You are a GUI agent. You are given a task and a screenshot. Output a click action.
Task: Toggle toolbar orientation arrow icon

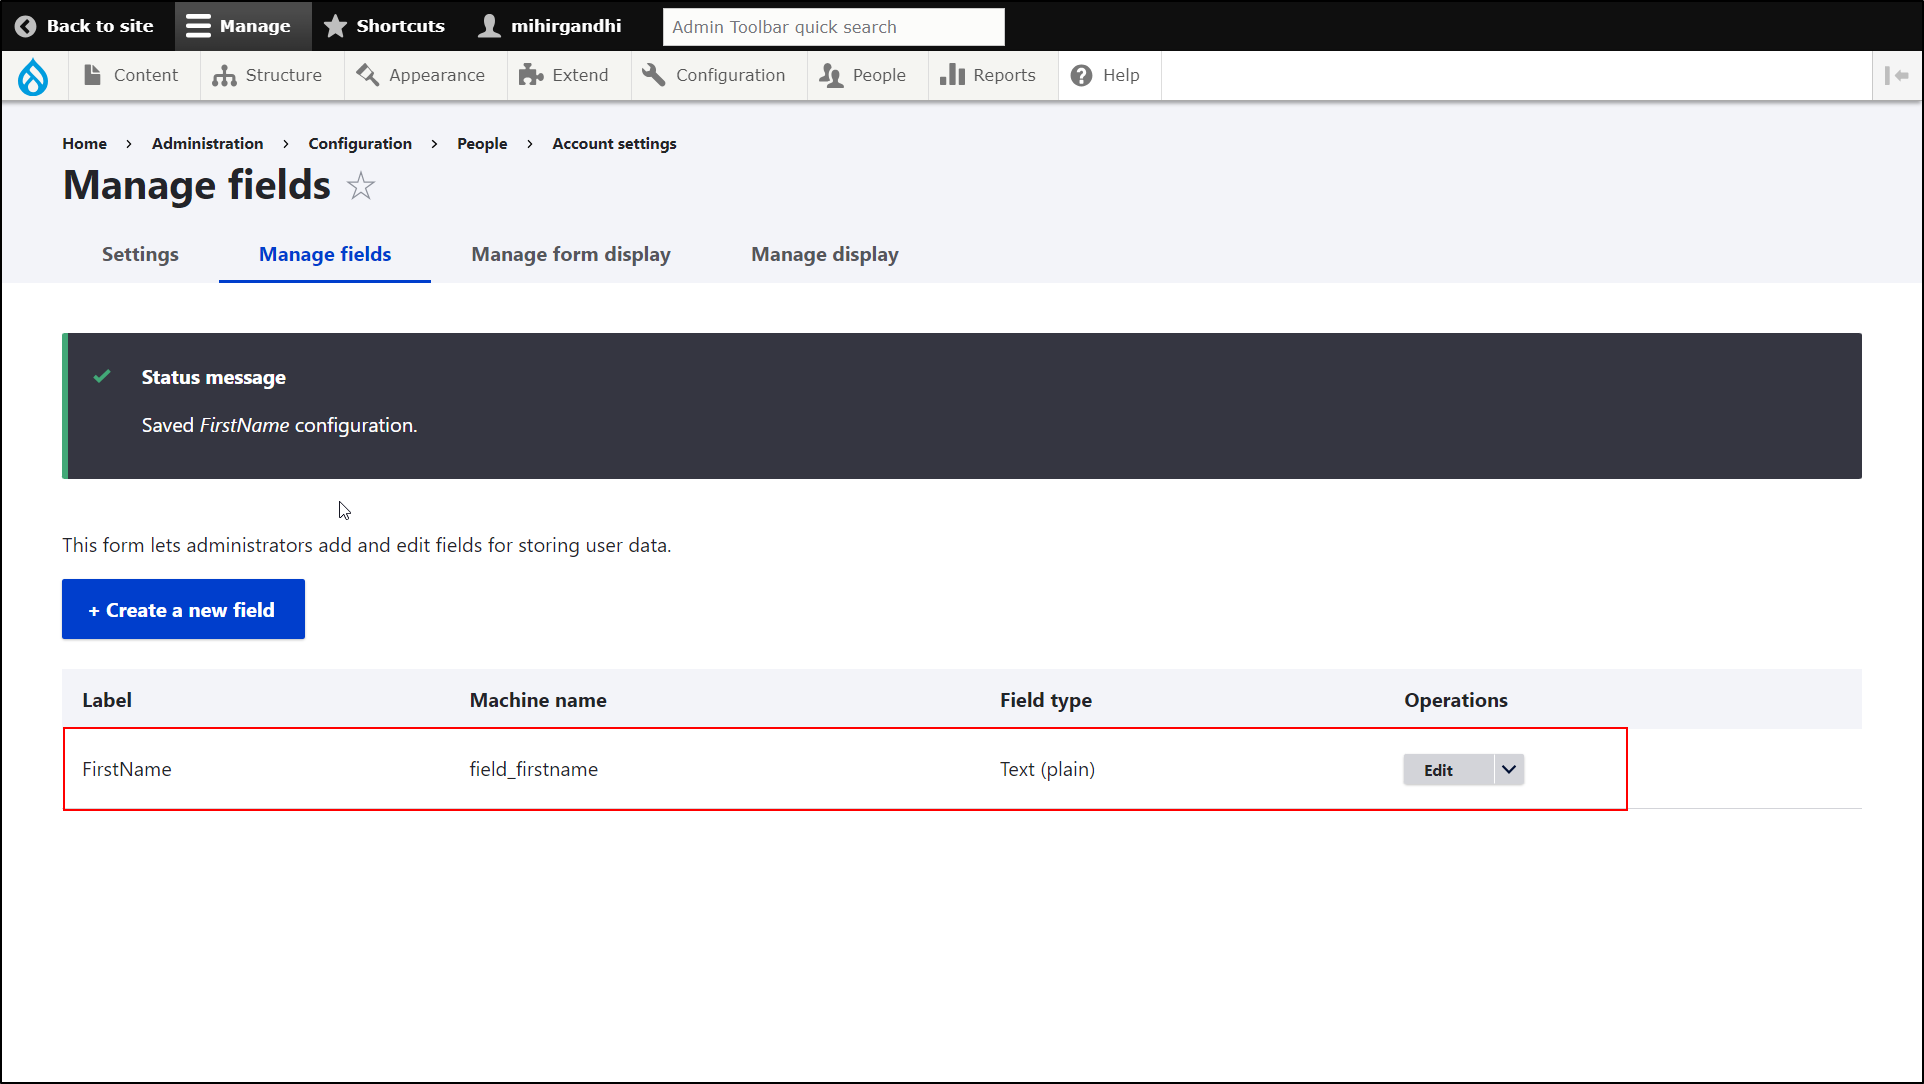coord(1896,76)
